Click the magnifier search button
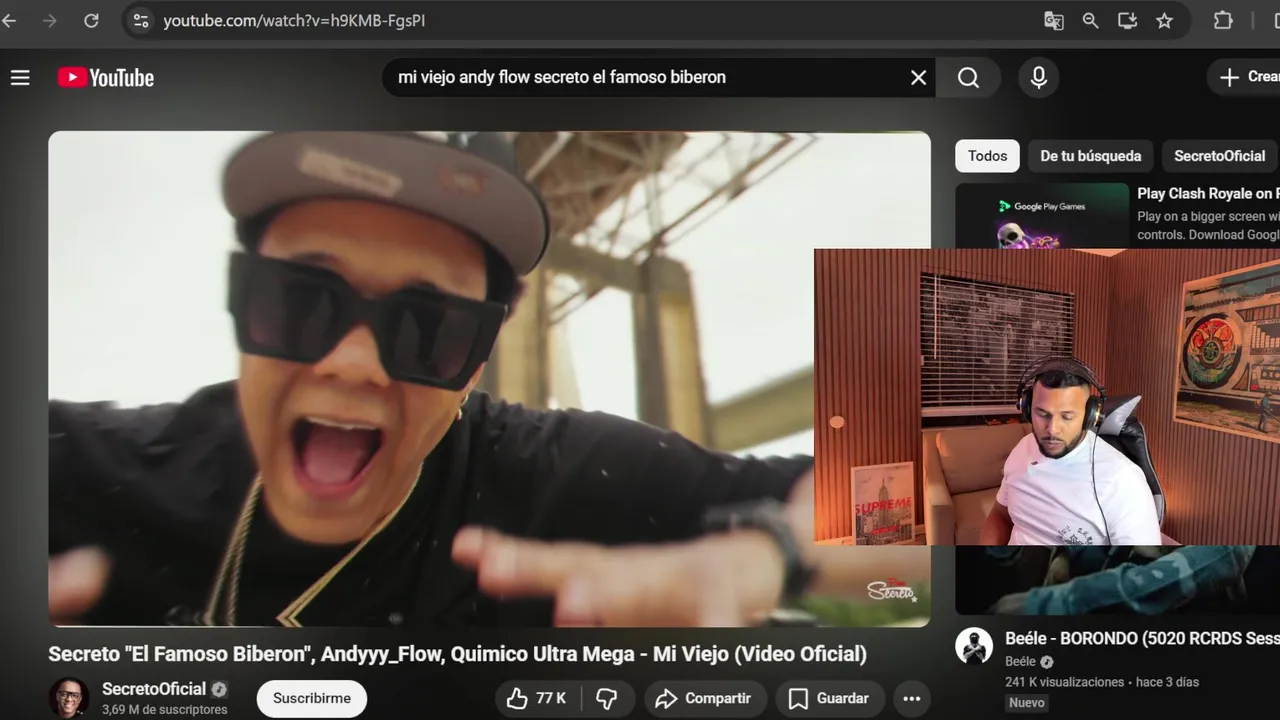This screenshot has width=1280, height=720. point(968,78)
